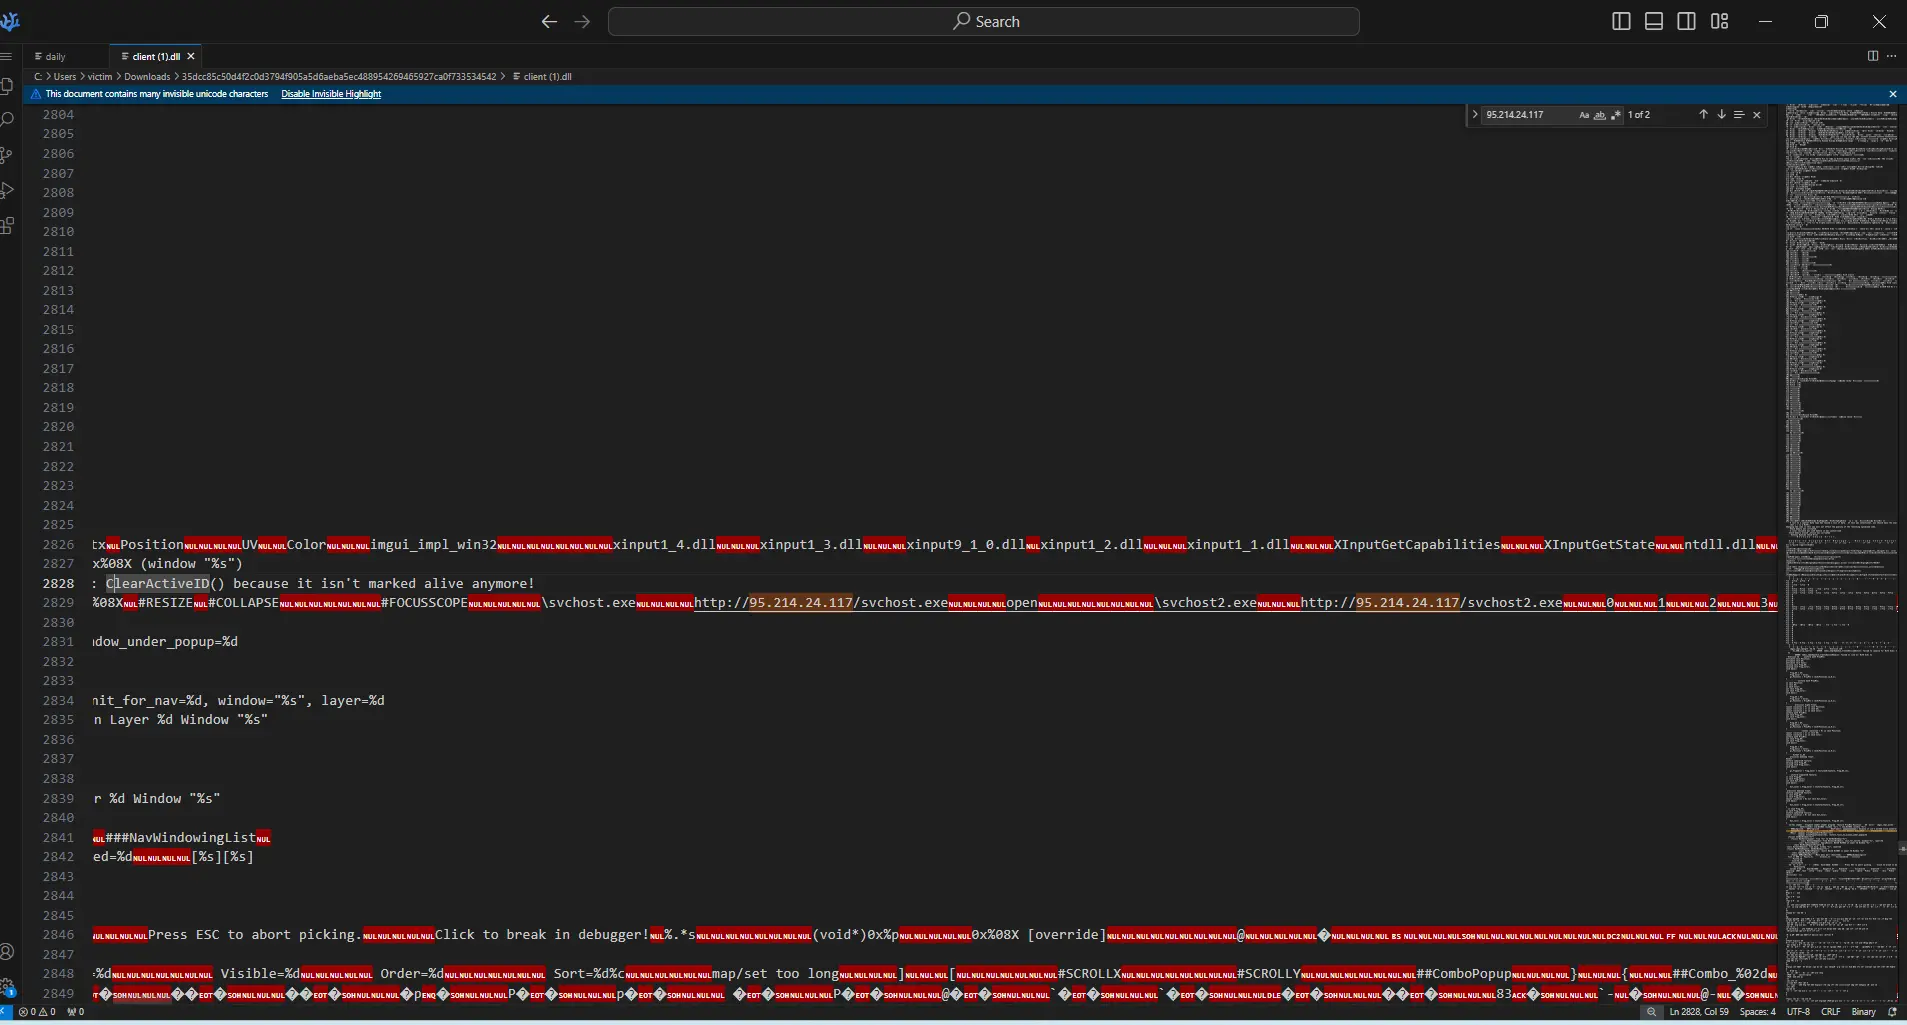Viewport: 1907px width, 1025px height.
Task: Open the Explorer view in activity bar
Action: coord(6,87)
